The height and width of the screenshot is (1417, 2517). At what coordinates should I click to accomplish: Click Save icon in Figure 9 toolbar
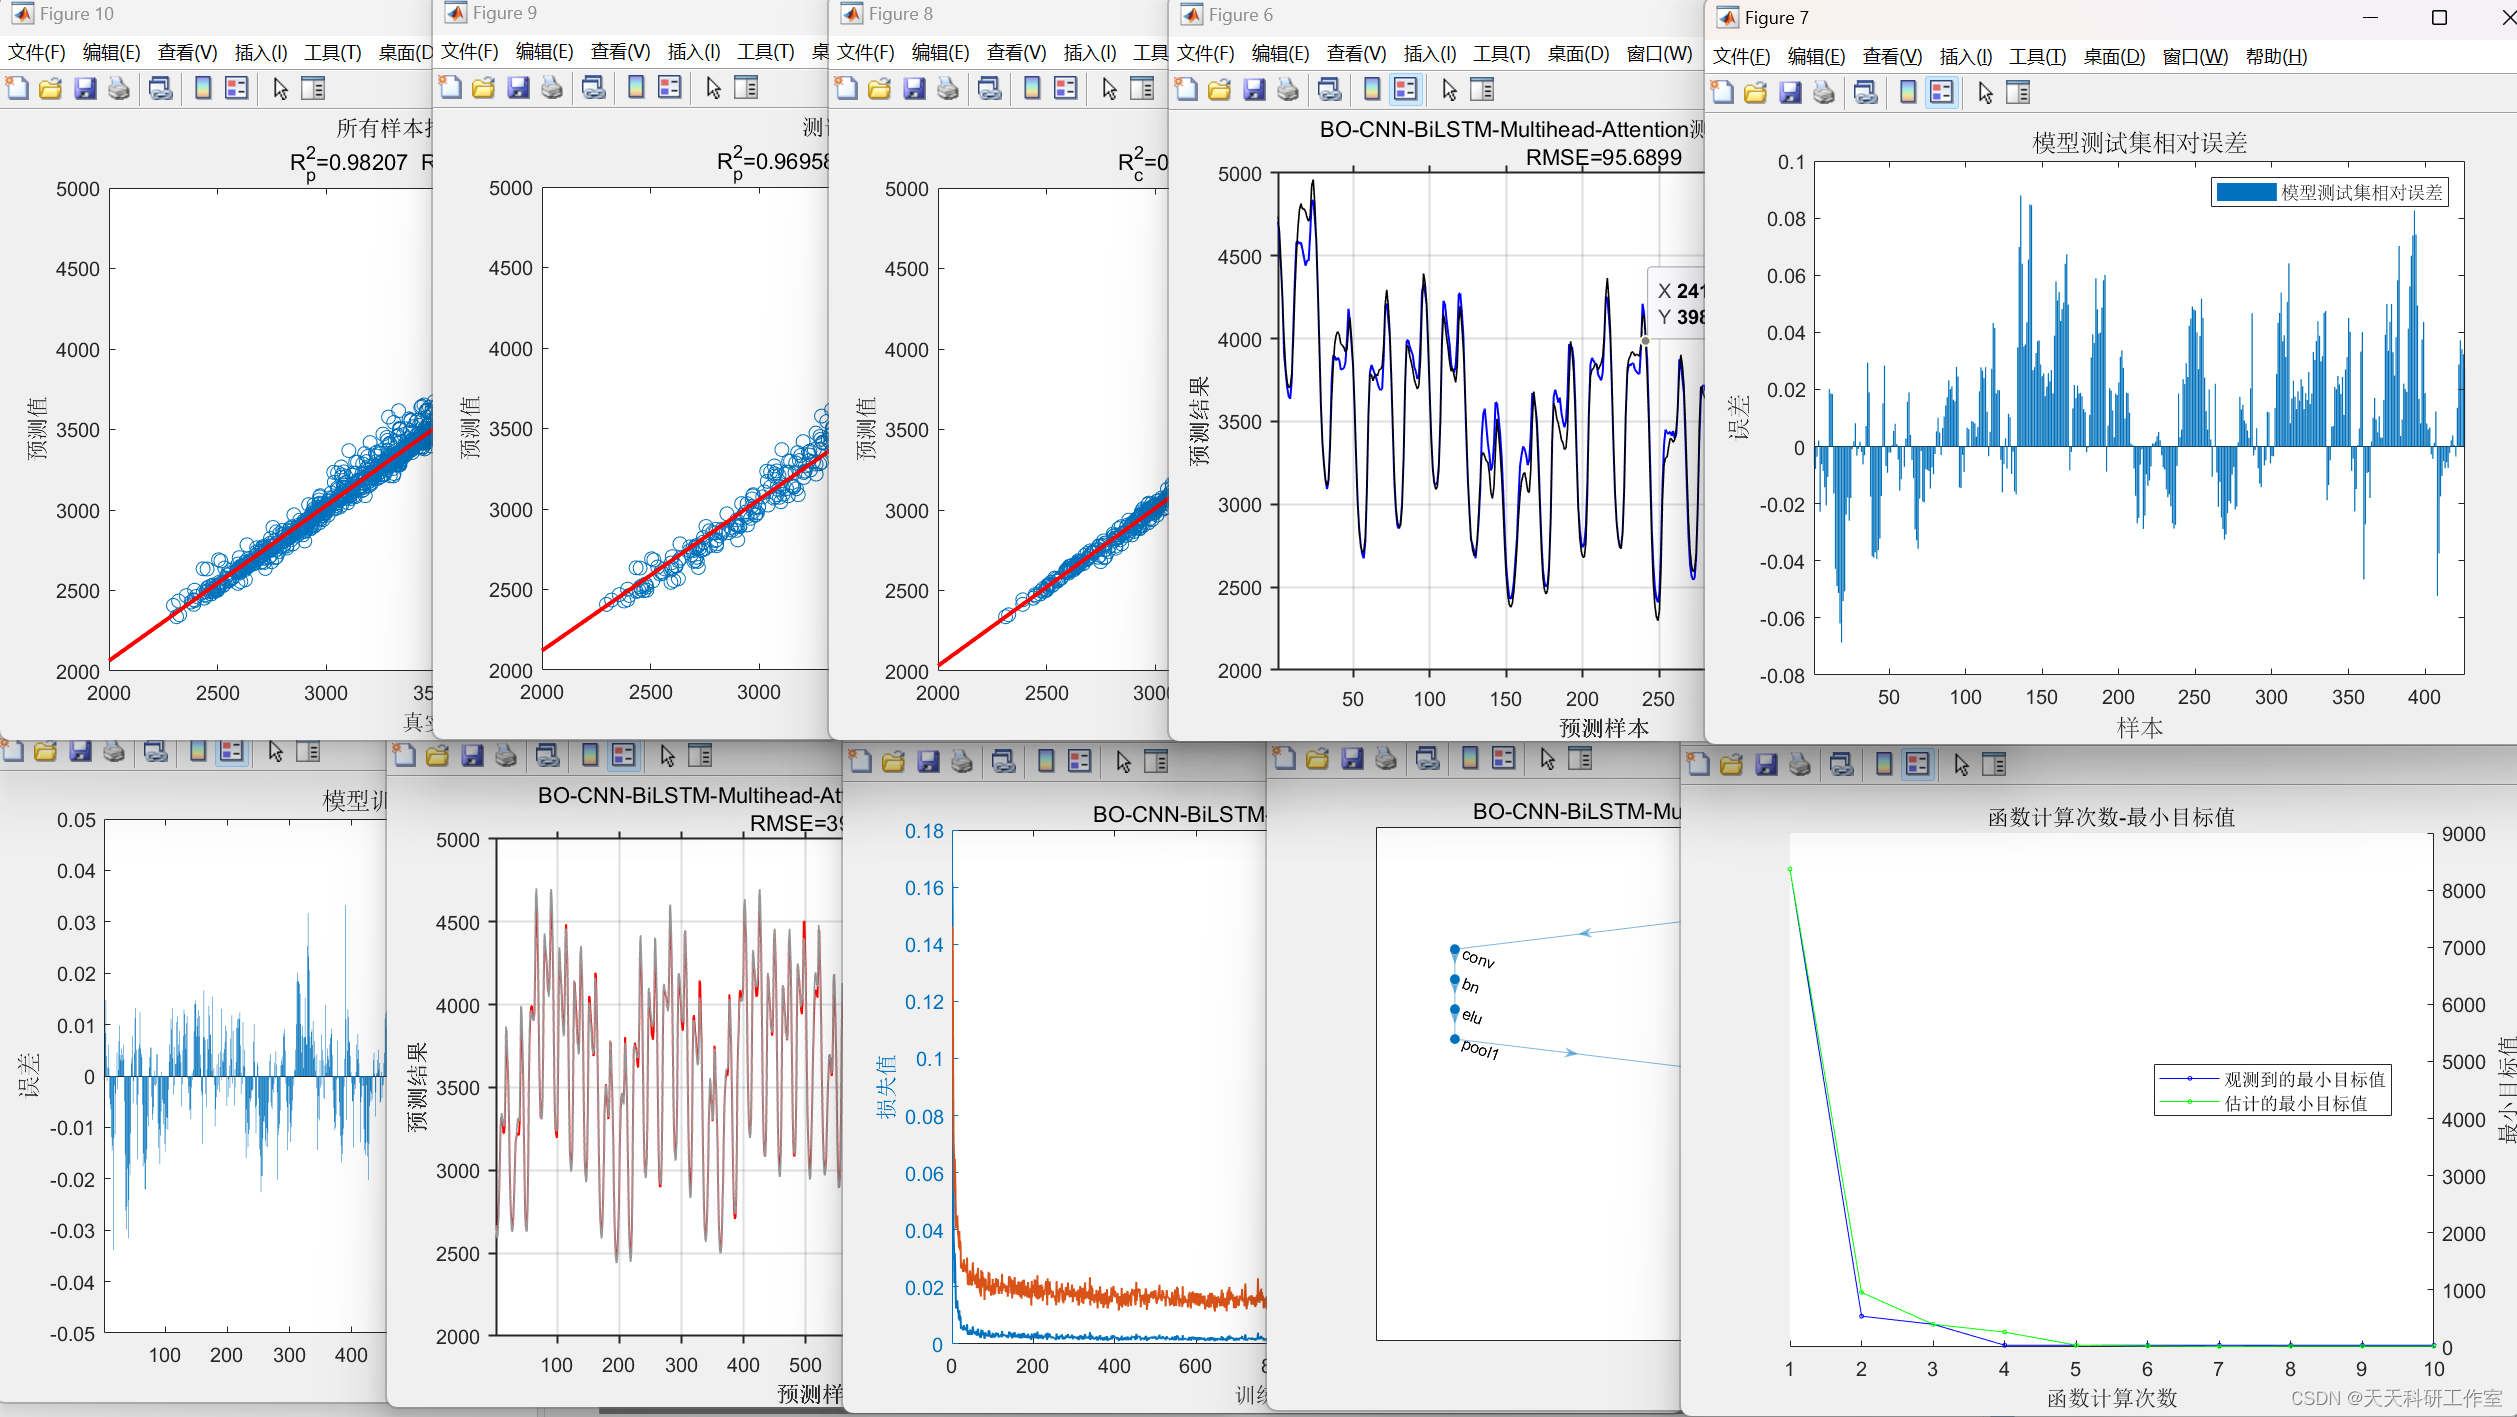click(x=518, y=87)
